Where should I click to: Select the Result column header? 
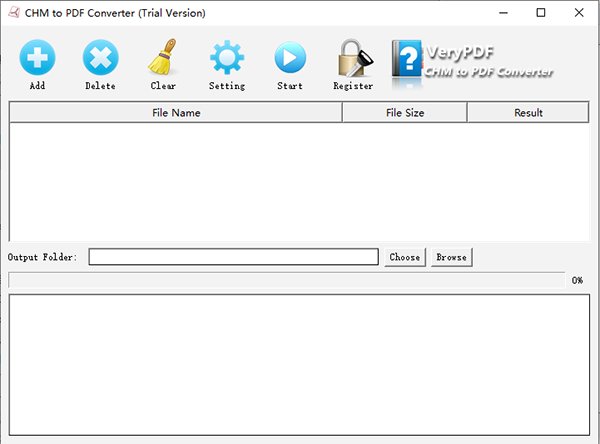(528, 113)
